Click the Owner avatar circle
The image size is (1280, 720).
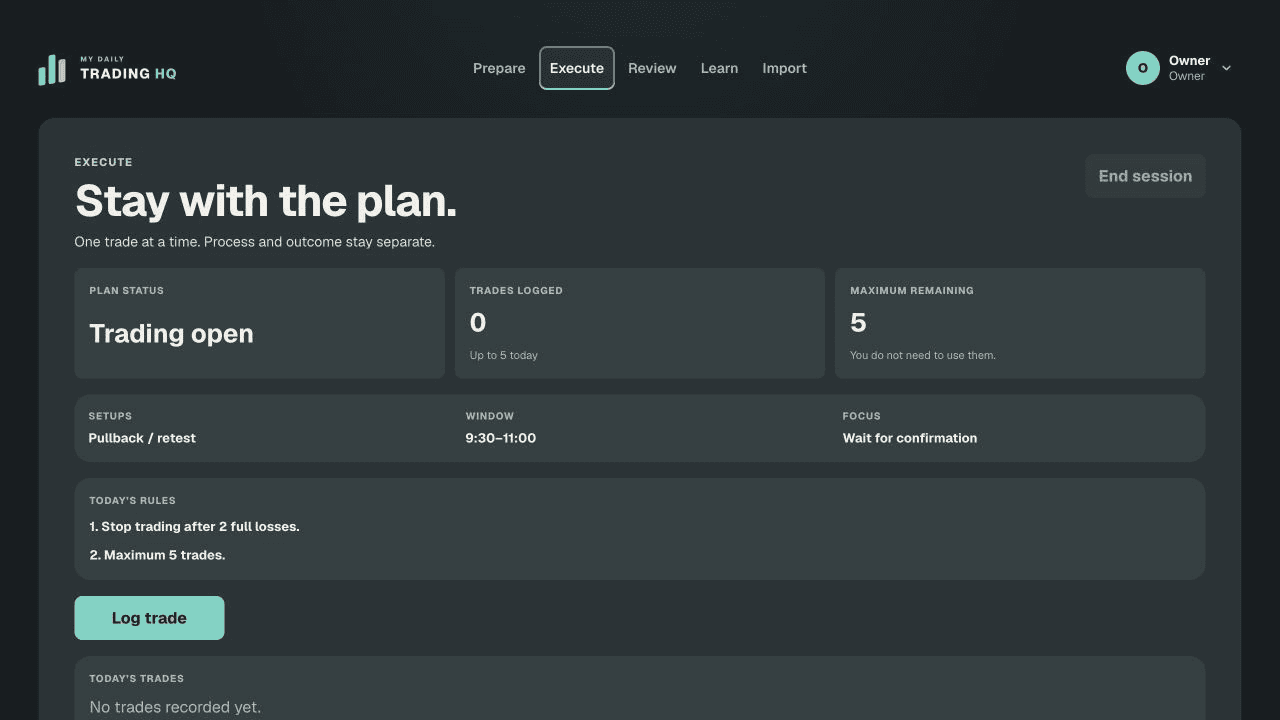coord(1143,68)
